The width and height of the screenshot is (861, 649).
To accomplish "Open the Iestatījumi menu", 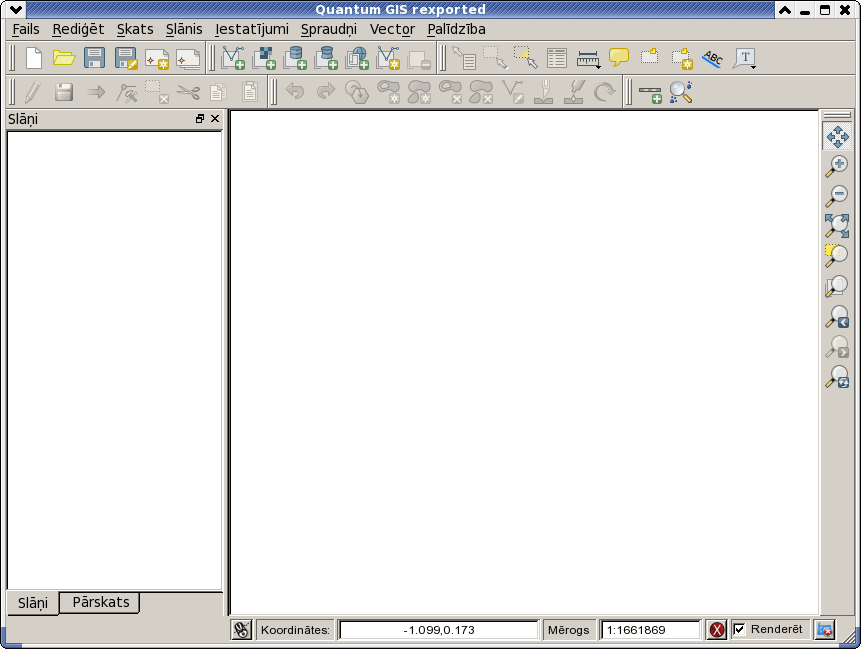I will (251, 29).
